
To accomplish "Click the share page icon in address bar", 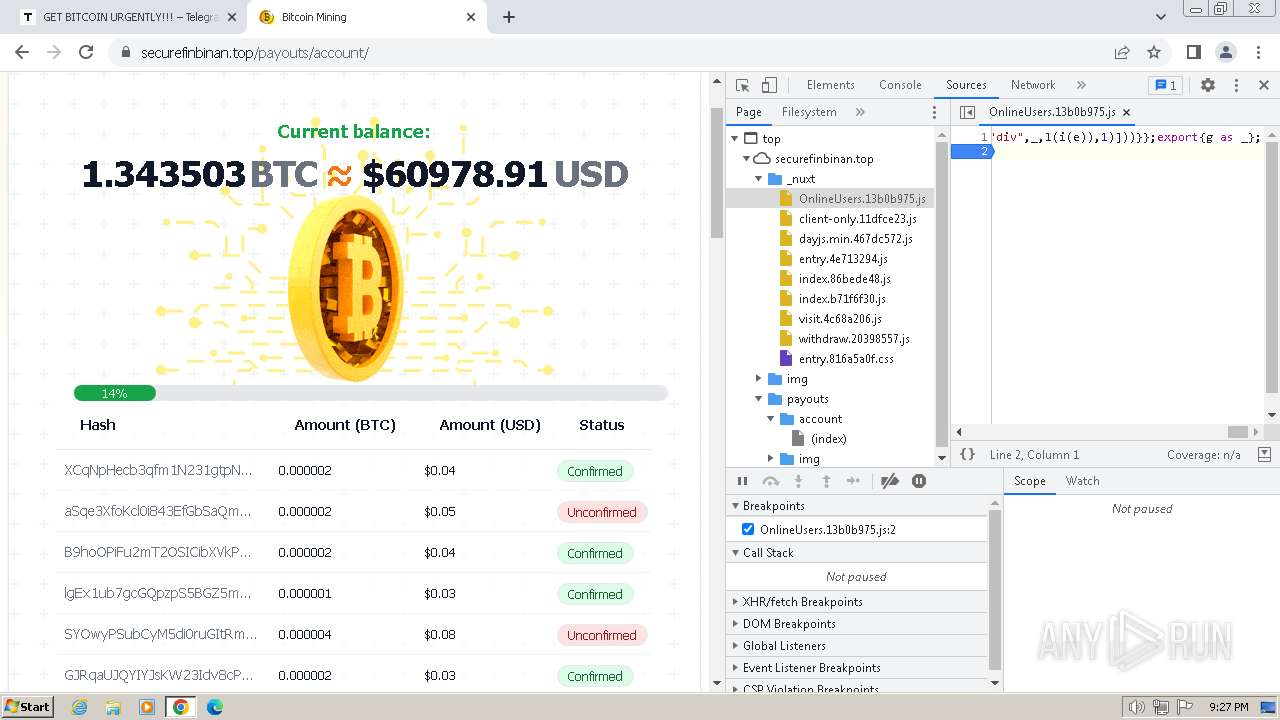I will coord(1122,52).
